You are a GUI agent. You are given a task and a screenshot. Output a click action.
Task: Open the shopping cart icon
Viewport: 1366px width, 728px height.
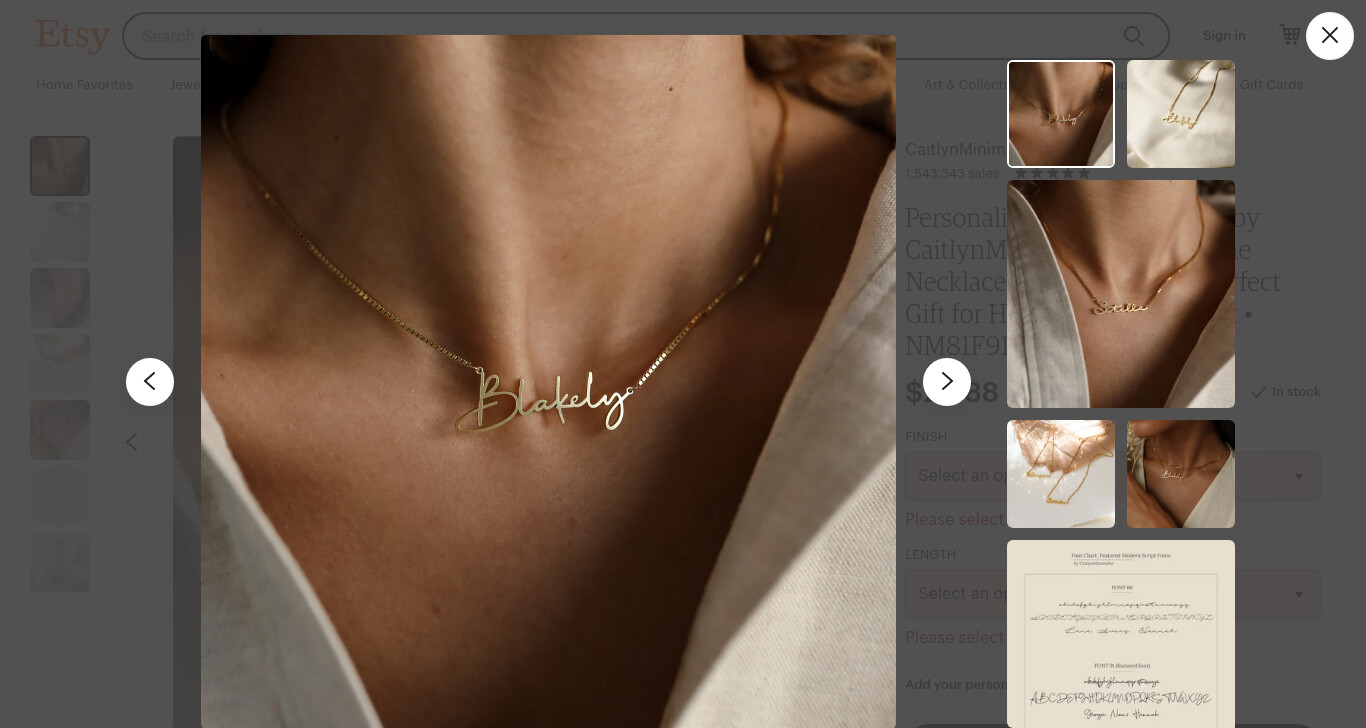[x=1290, y=35]
